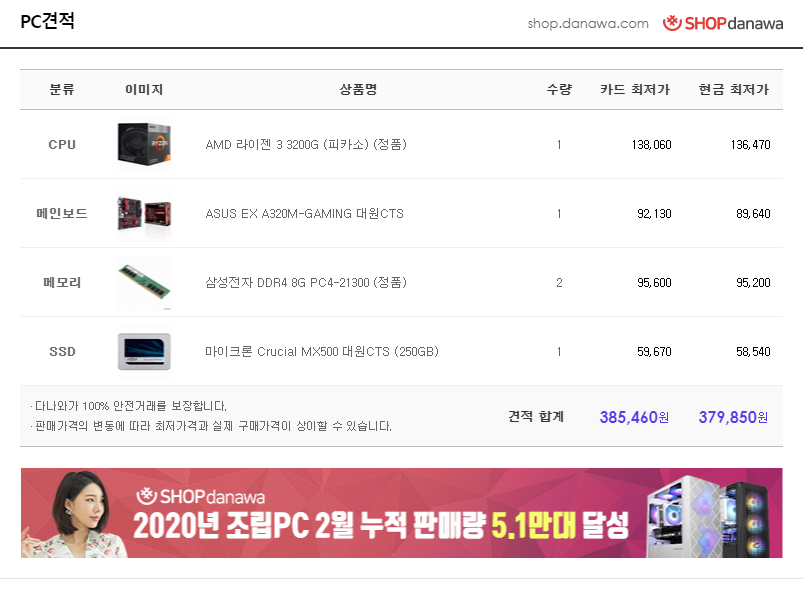Click the SHOPdanawa logo inside banner
The height and width of the screenshot is (611, 803).
[201, 496]
